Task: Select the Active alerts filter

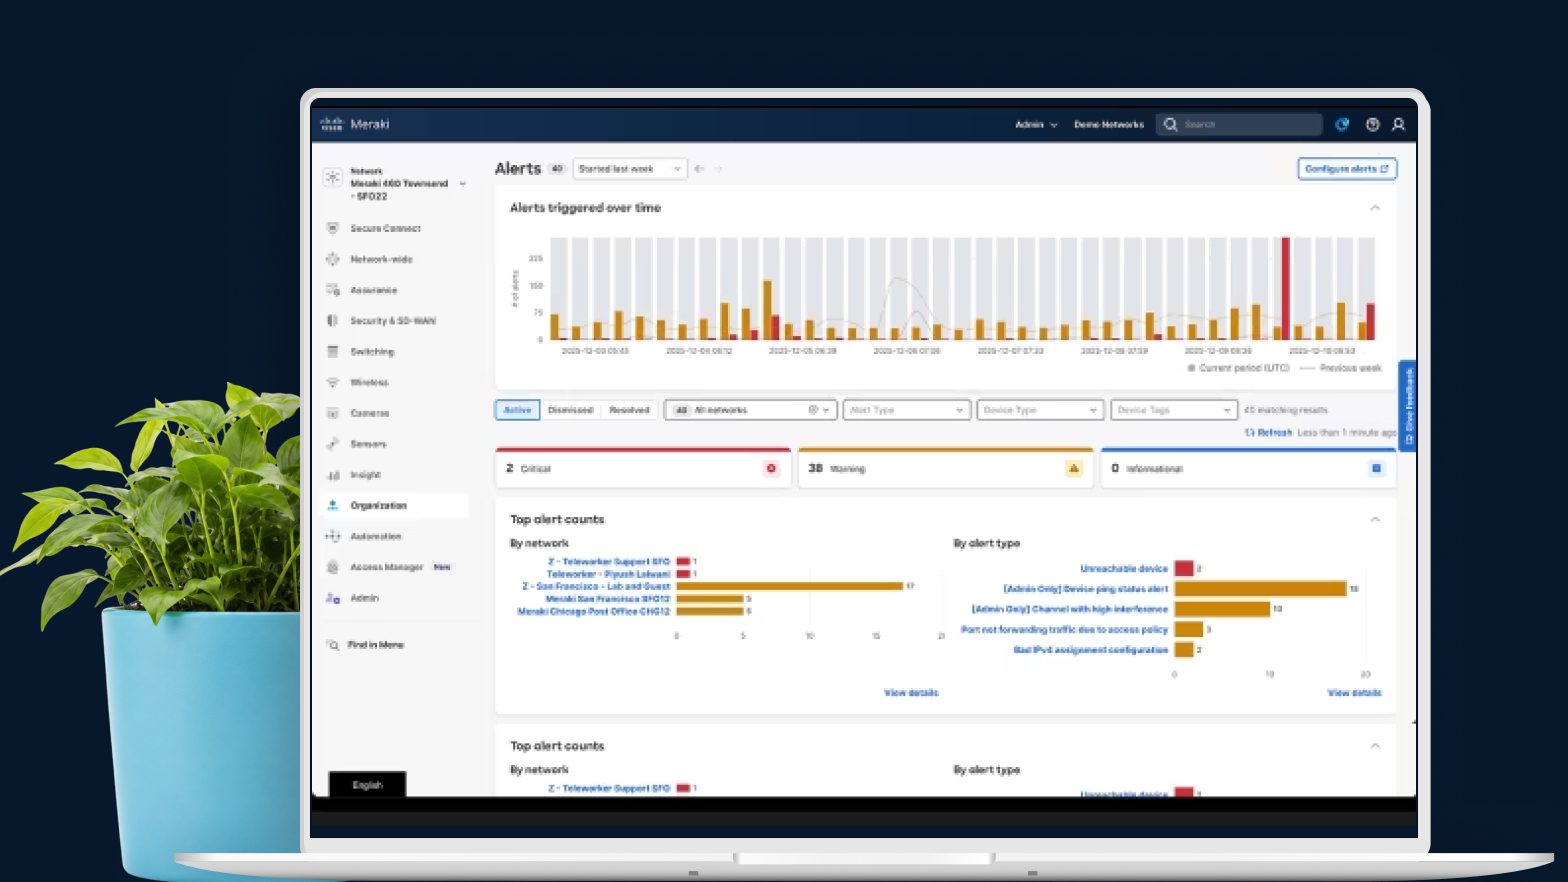Action: 517,410
